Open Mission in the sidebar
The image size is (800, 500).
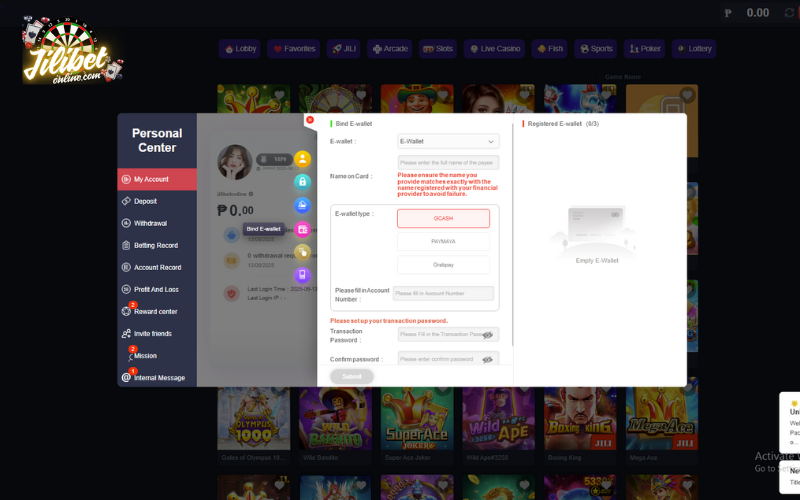pyautogui.click(x=157, y=356)
